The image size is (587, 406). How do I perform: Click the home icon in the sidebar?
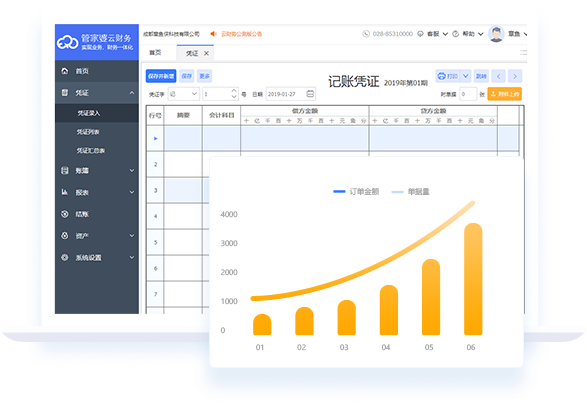point(65,71)
